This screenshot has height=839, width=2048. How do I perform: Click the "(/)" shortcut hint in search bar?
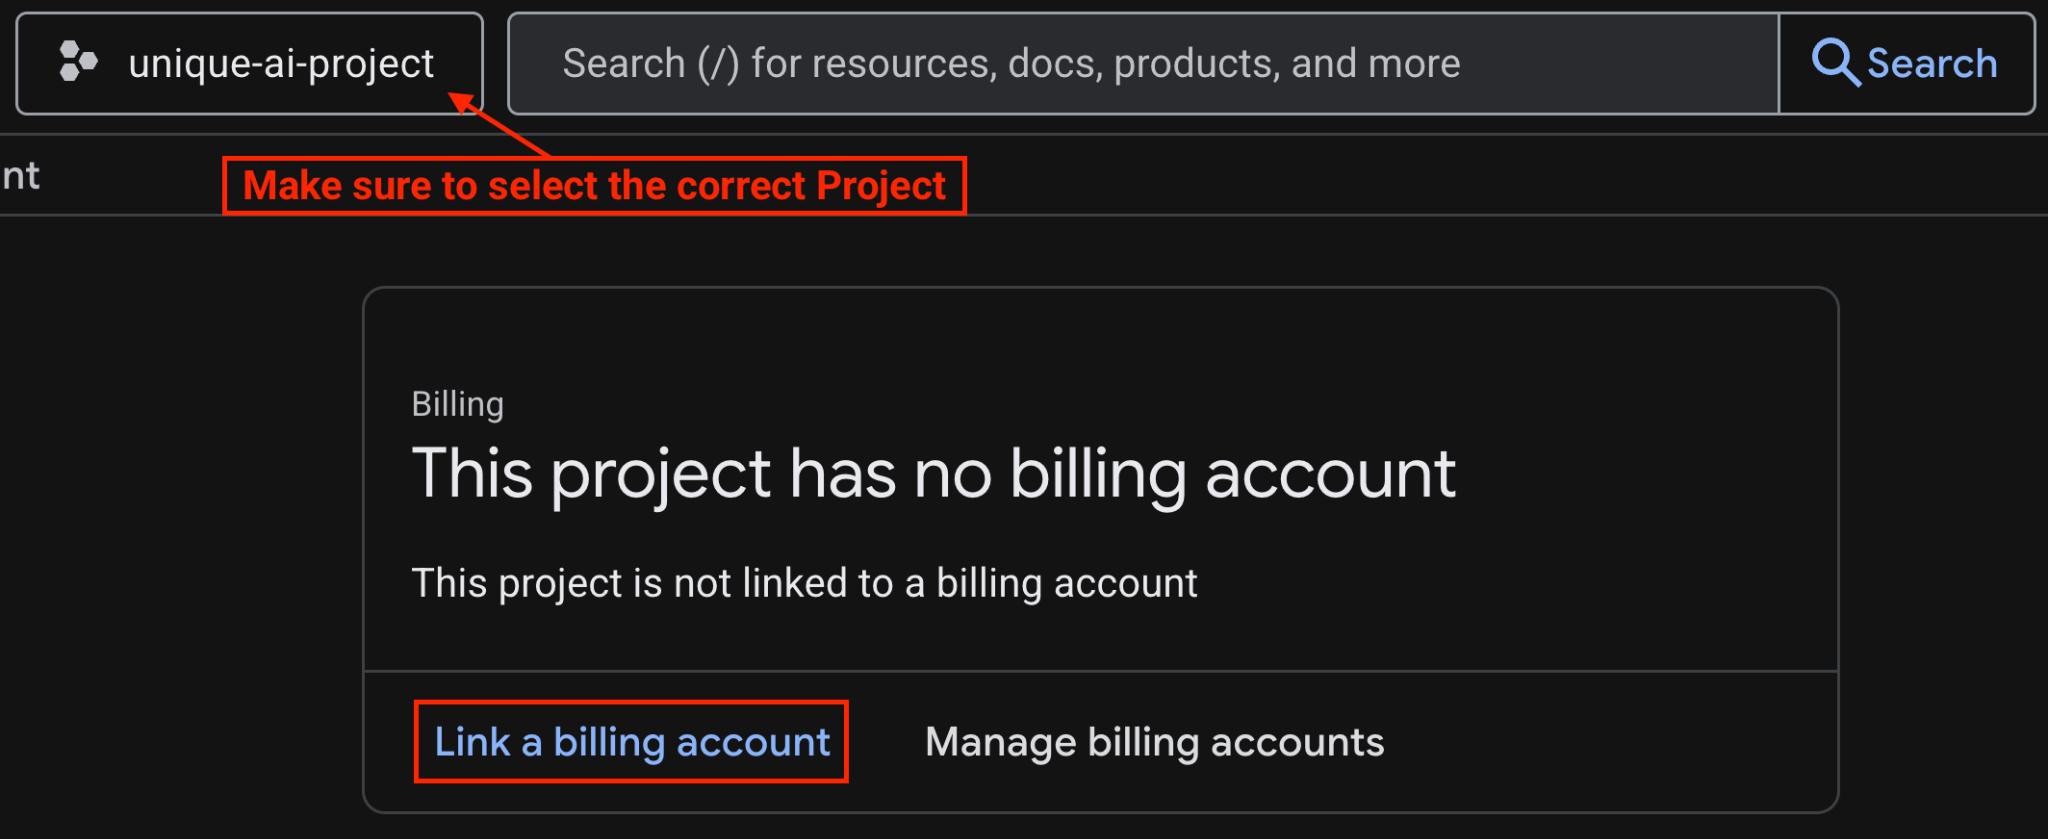coord(718,64)
